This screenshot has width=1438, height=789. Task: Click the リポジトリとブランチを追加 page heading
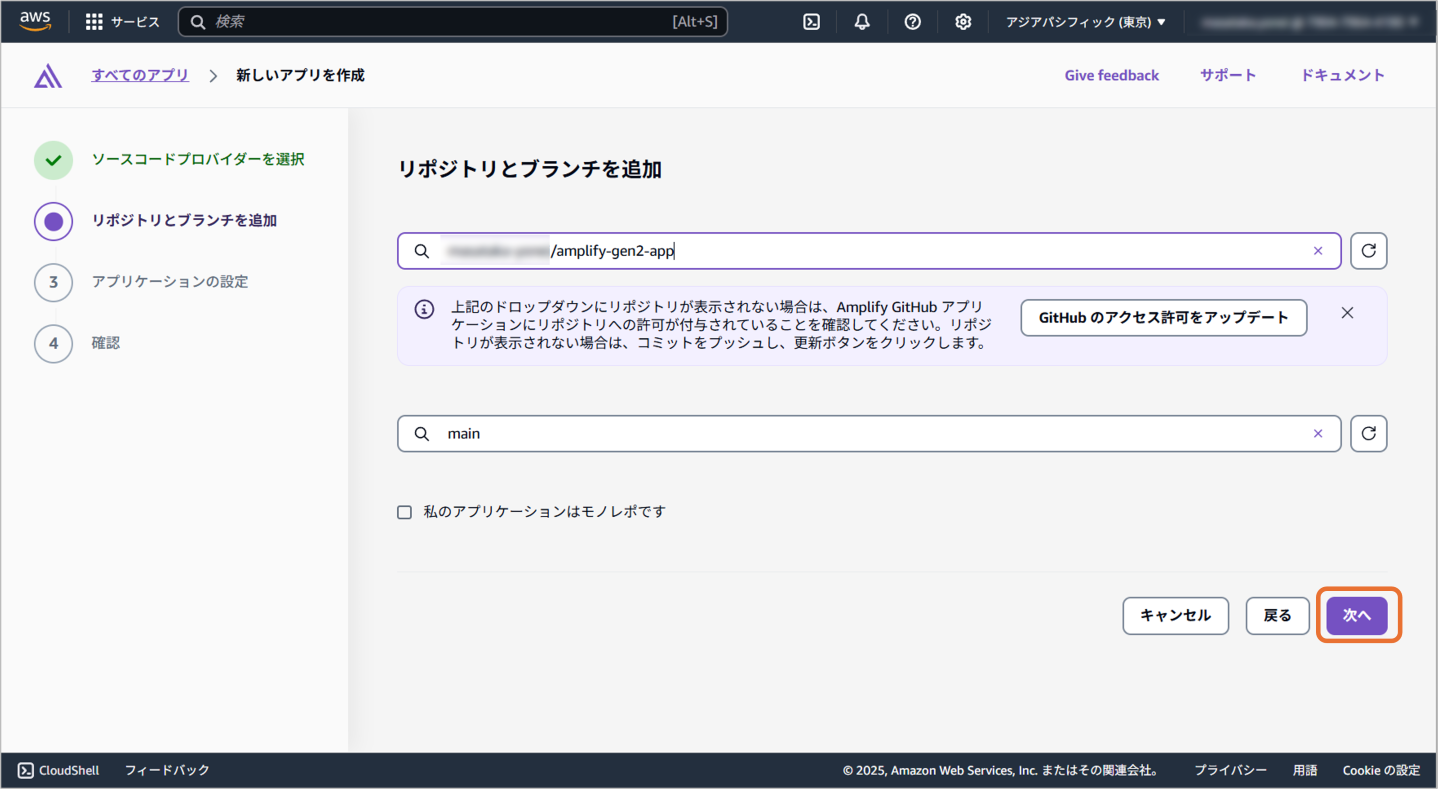click(530, 169)
